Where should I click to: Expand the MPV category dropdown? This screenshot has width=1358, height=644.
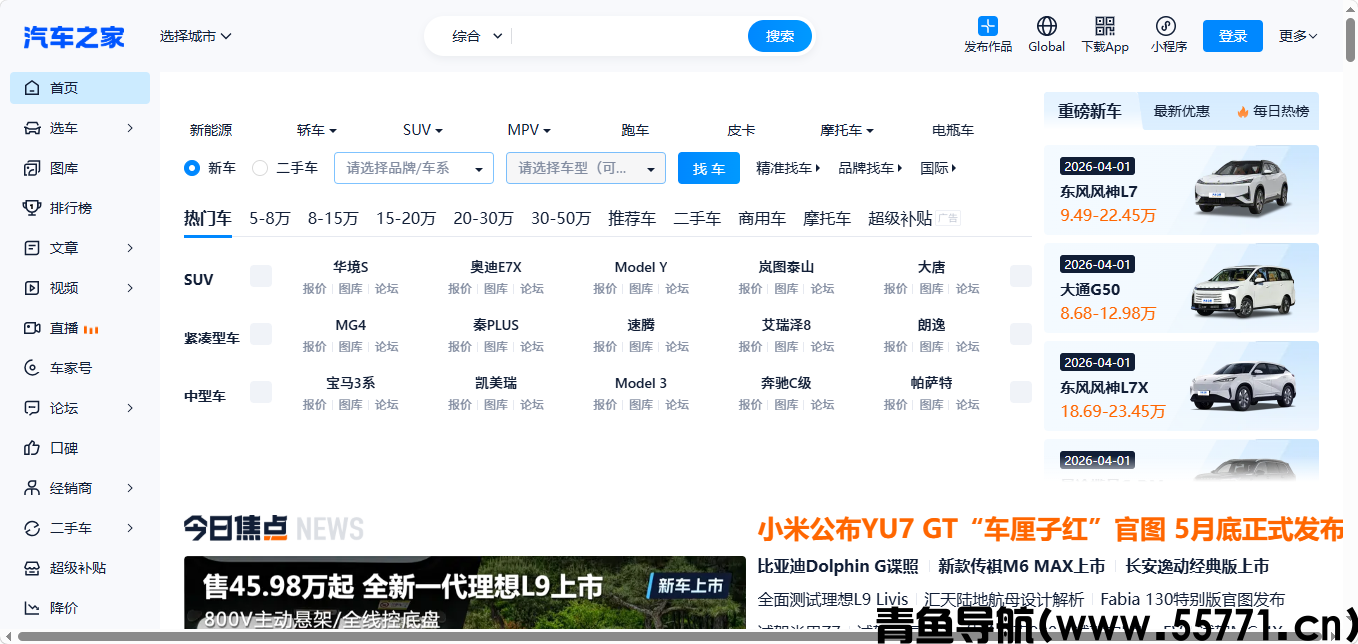(529, 130)
